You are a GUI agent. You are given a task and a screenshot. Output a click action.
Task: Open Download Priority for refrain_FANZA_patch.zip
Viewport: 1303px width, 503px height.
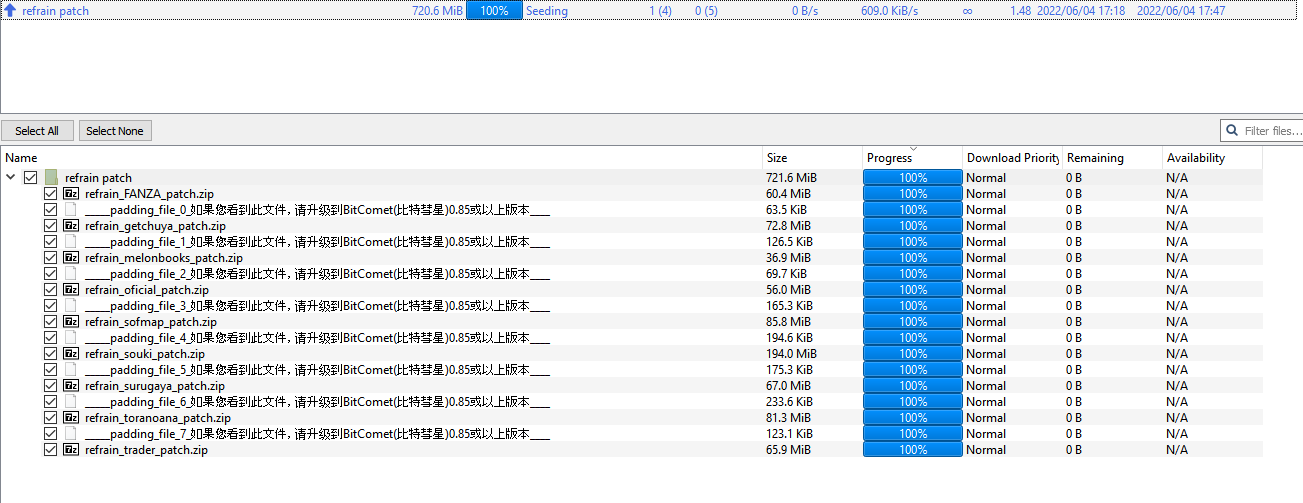(1012, 194)
